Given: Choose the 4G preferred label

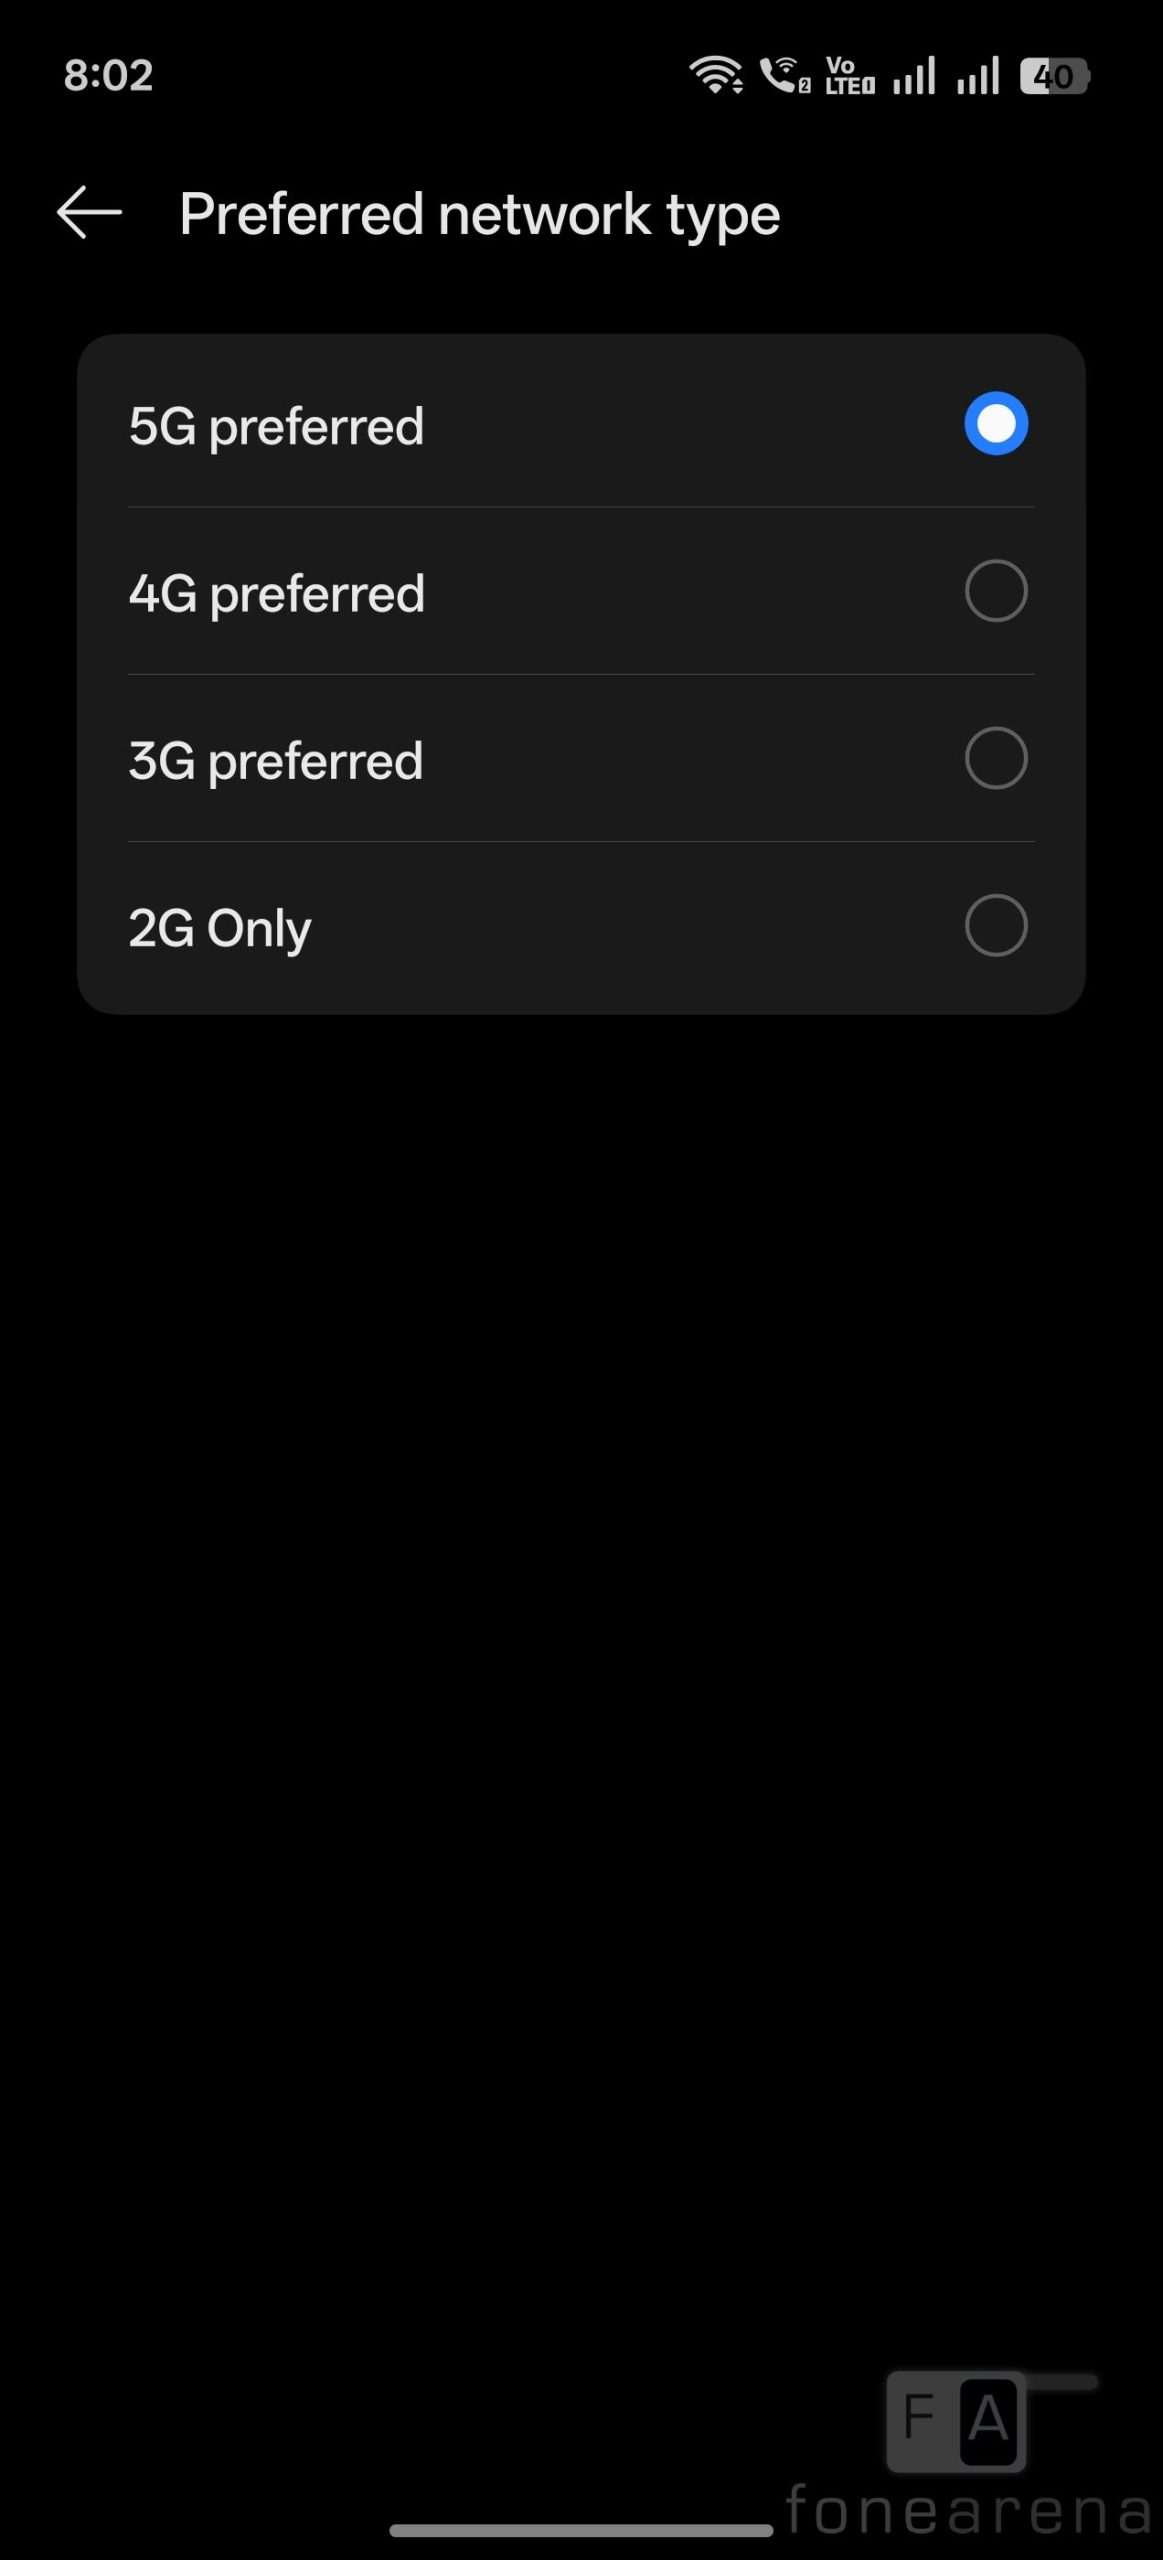Looking at the screenshot, I should (276, 594).
